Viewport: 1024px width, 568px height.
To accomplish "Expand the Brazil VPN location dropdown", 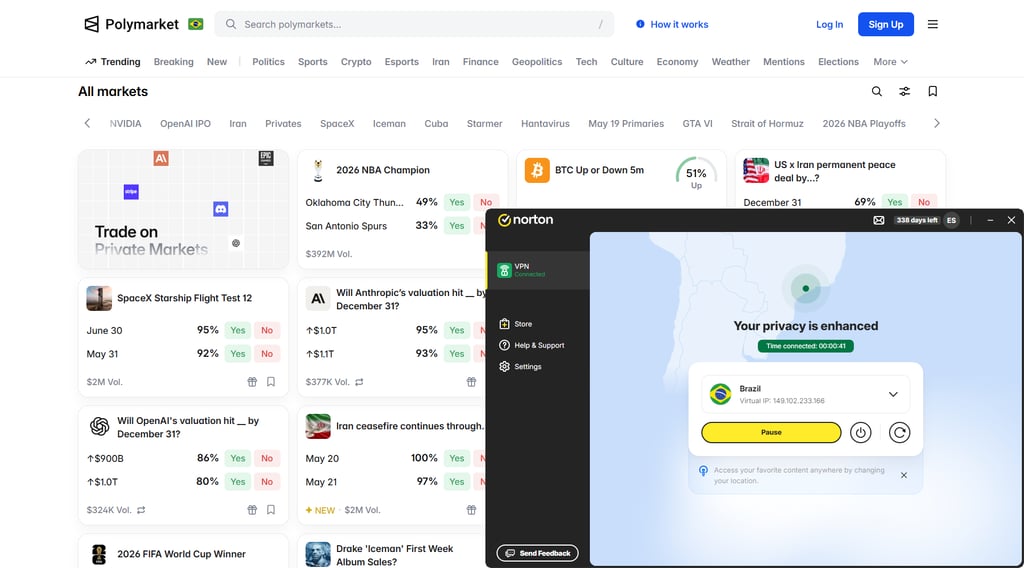I will [893, 394].
